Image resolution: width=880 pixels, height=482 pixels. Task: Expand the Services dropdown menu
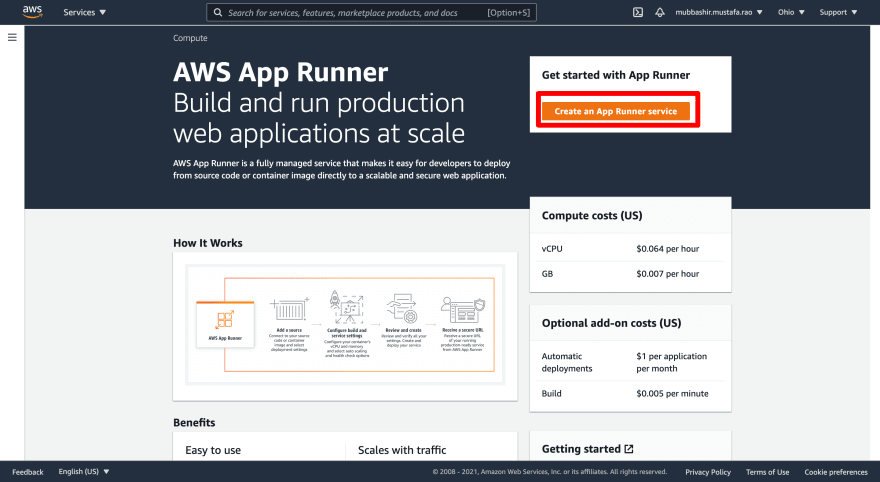(84, 12)
